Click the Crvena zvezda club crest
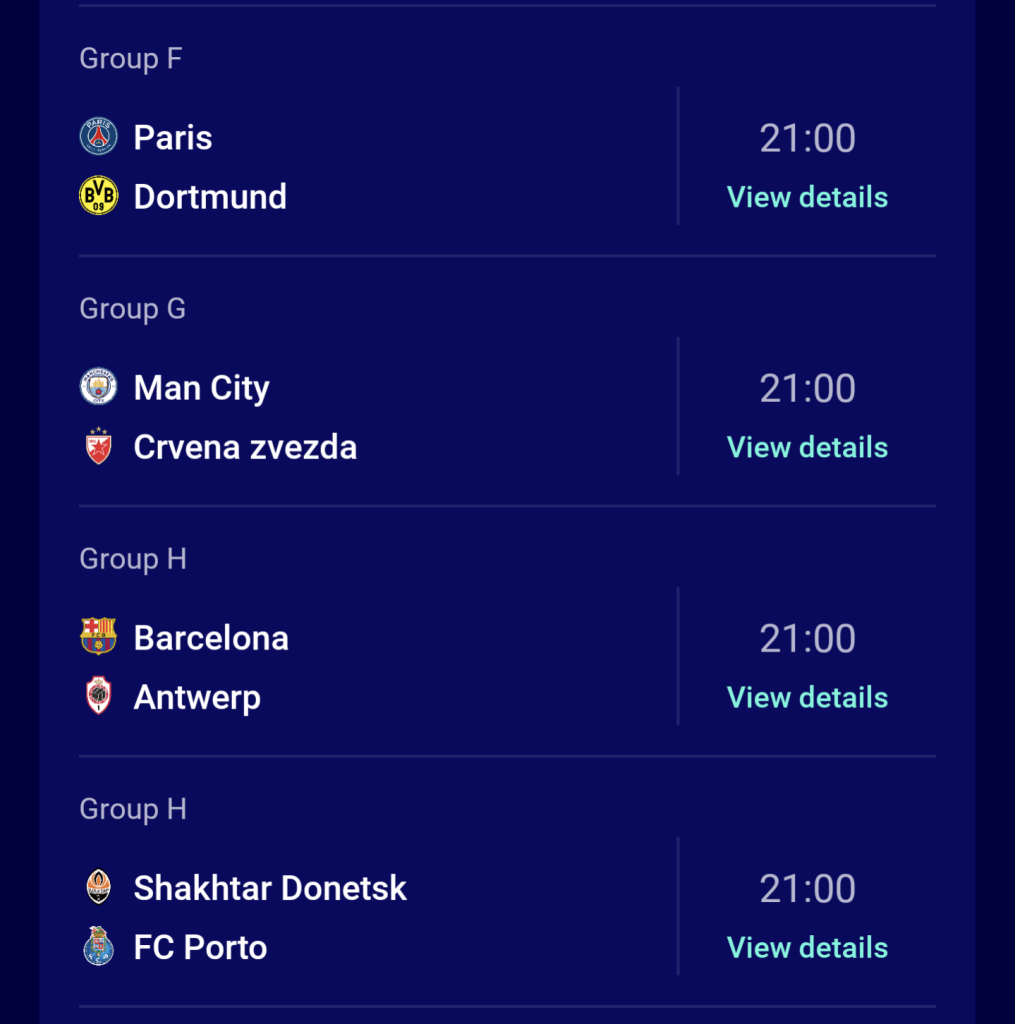The image size is (1015, 1024). click(98, 446)
